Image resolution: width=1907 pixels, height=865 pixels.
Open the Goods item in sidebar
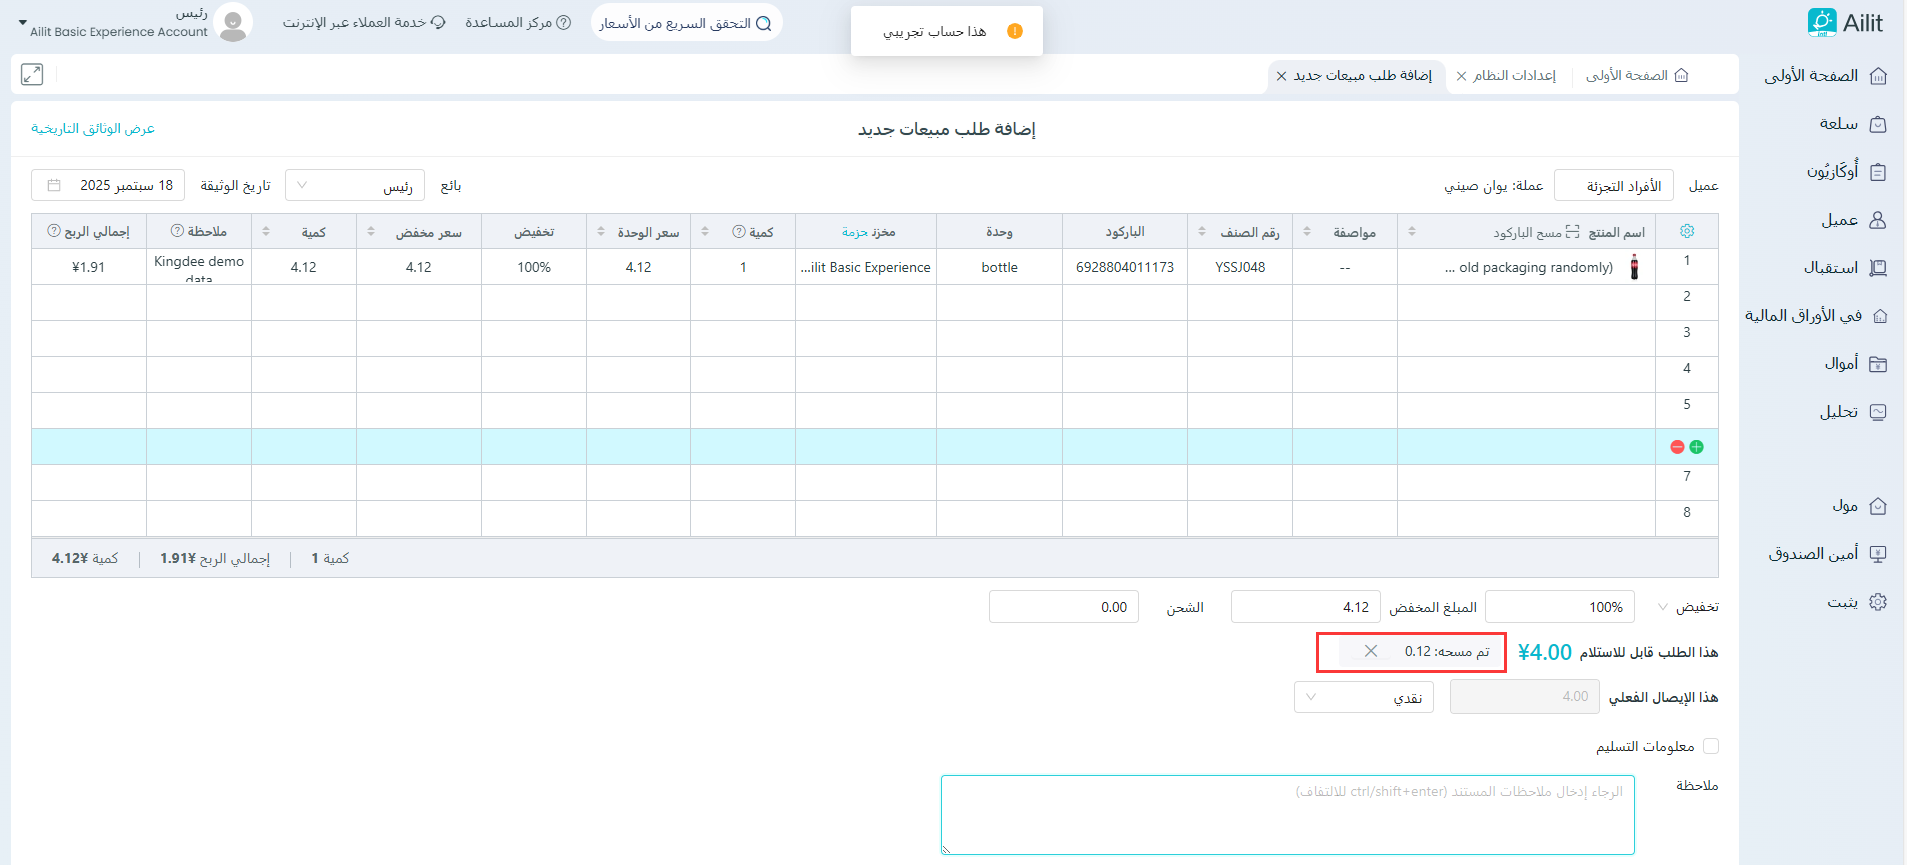coord(1851,124)
